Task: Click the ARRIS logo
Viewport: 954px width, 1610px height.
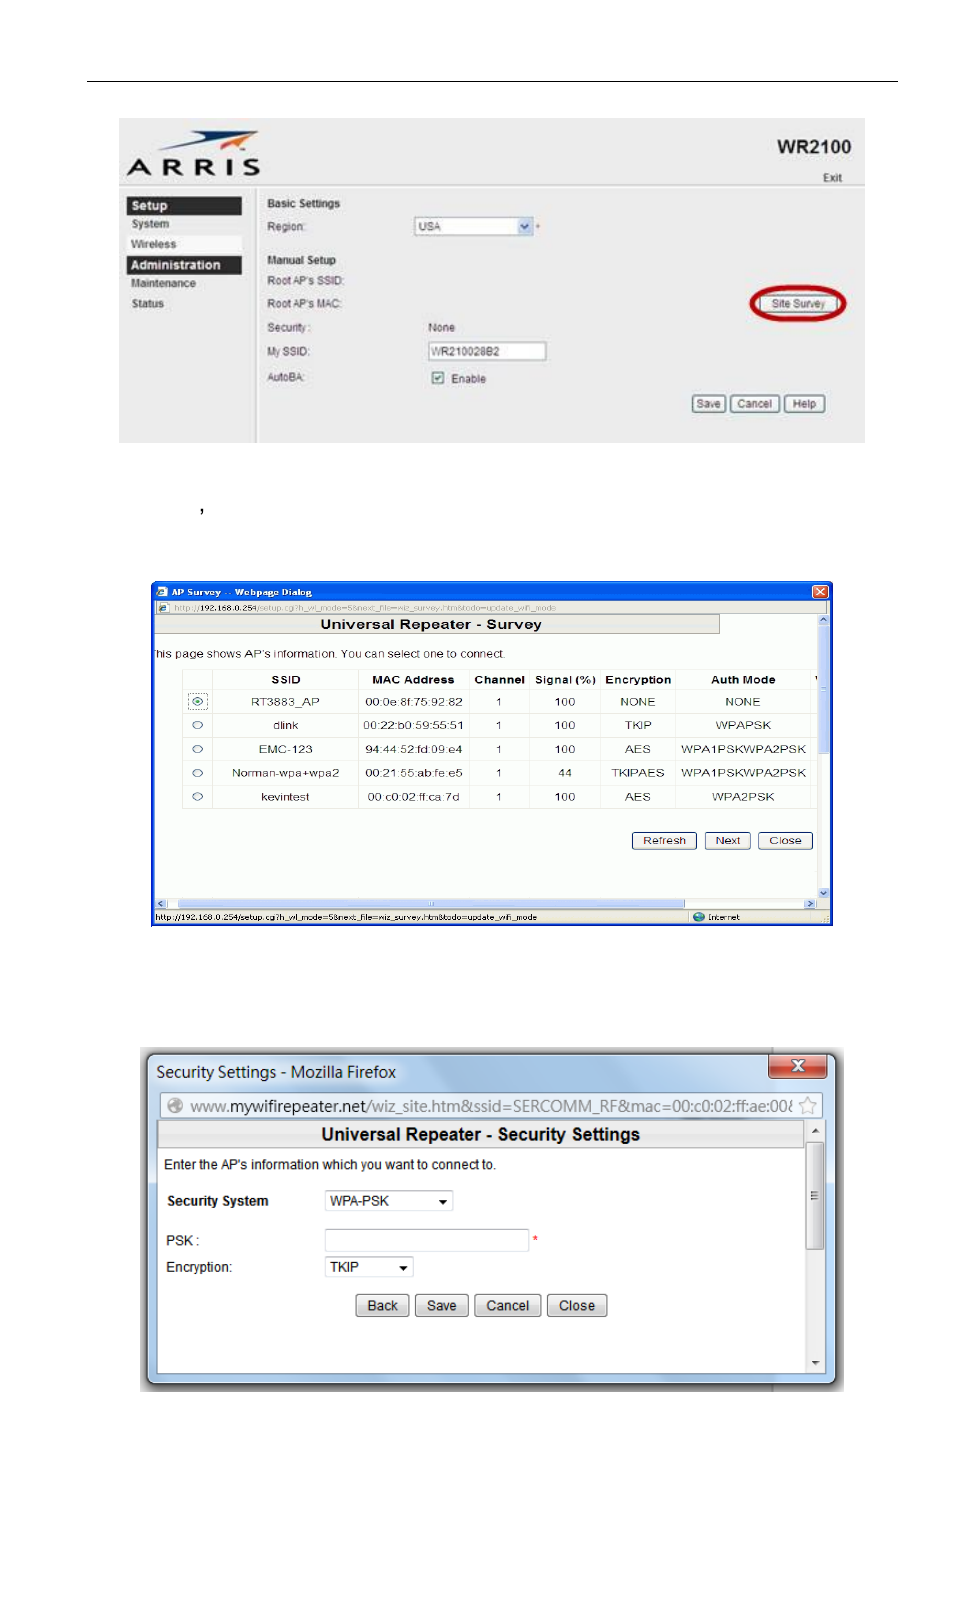Action: click(x=194, y=154)
